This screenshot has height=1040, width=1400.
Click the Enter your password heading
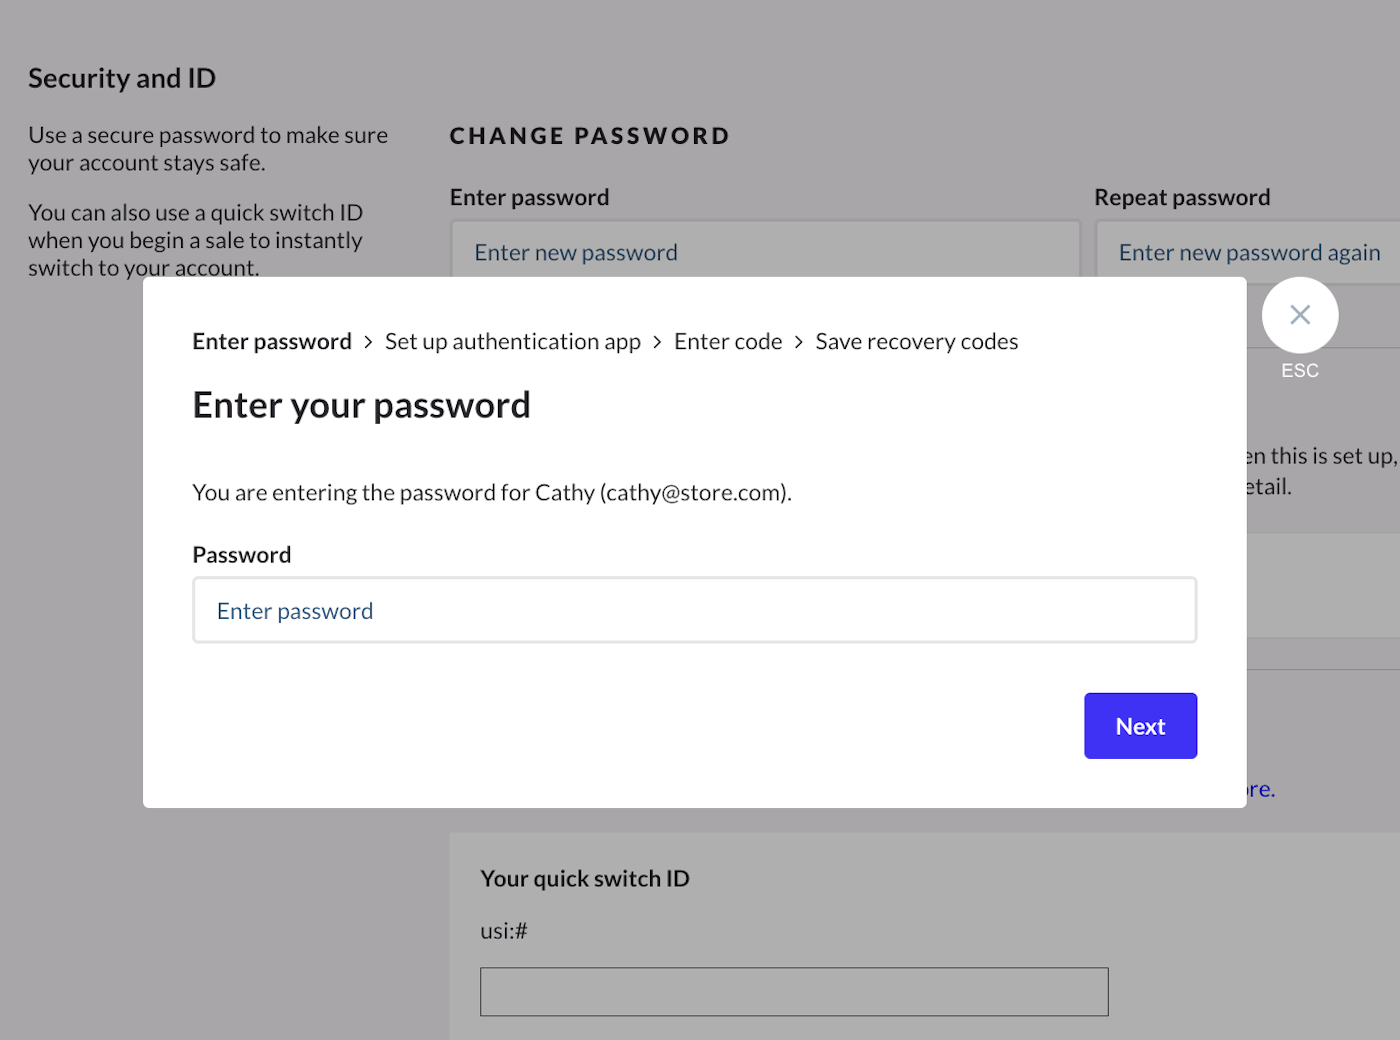pyautogui.click(x=361, y=406)
